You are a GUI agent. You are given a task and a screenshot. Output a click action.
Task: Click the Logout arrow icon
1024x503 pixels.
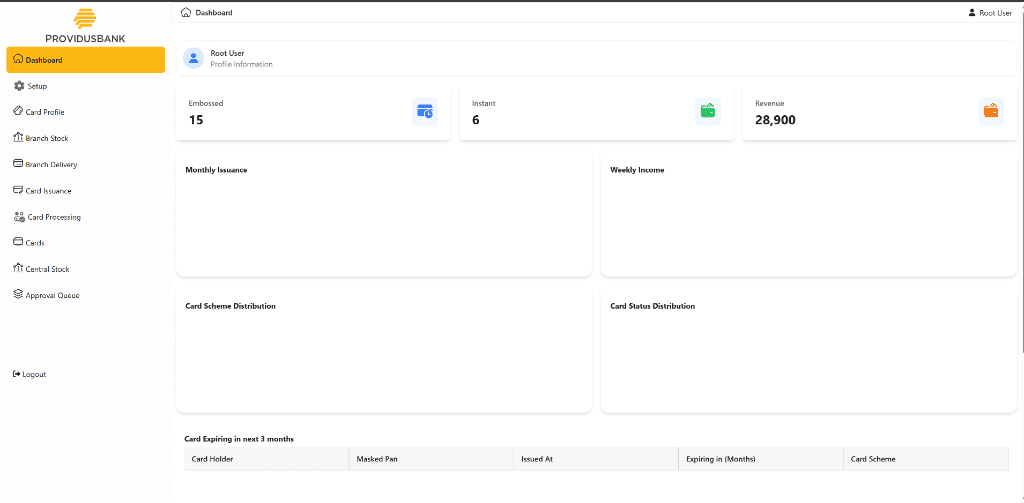(x=16, y=374)
